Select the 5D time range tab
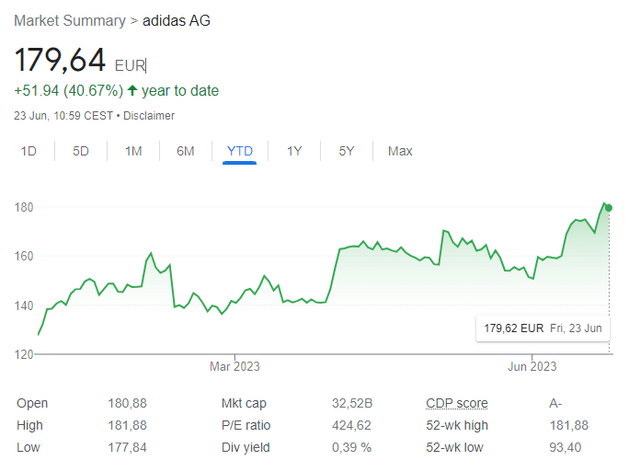 pos(81,151)
